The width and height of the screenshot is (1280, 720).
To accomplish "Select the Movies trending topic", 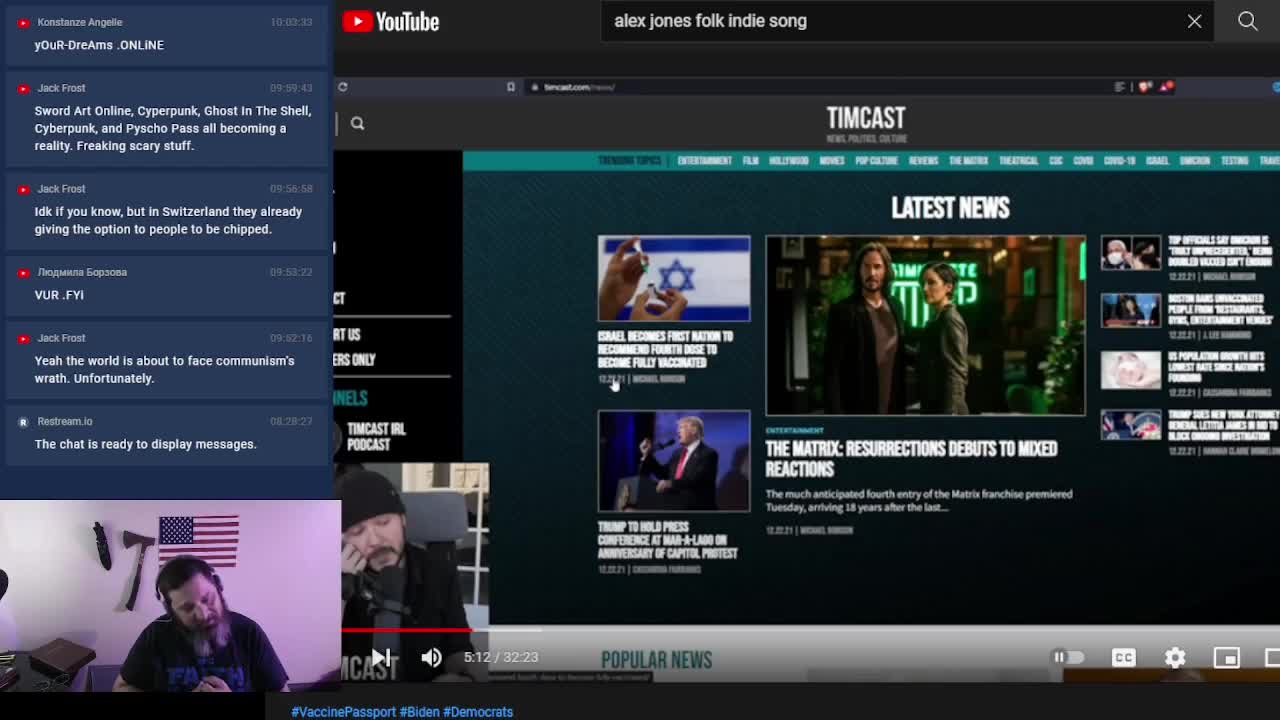I will pos(832,161).
